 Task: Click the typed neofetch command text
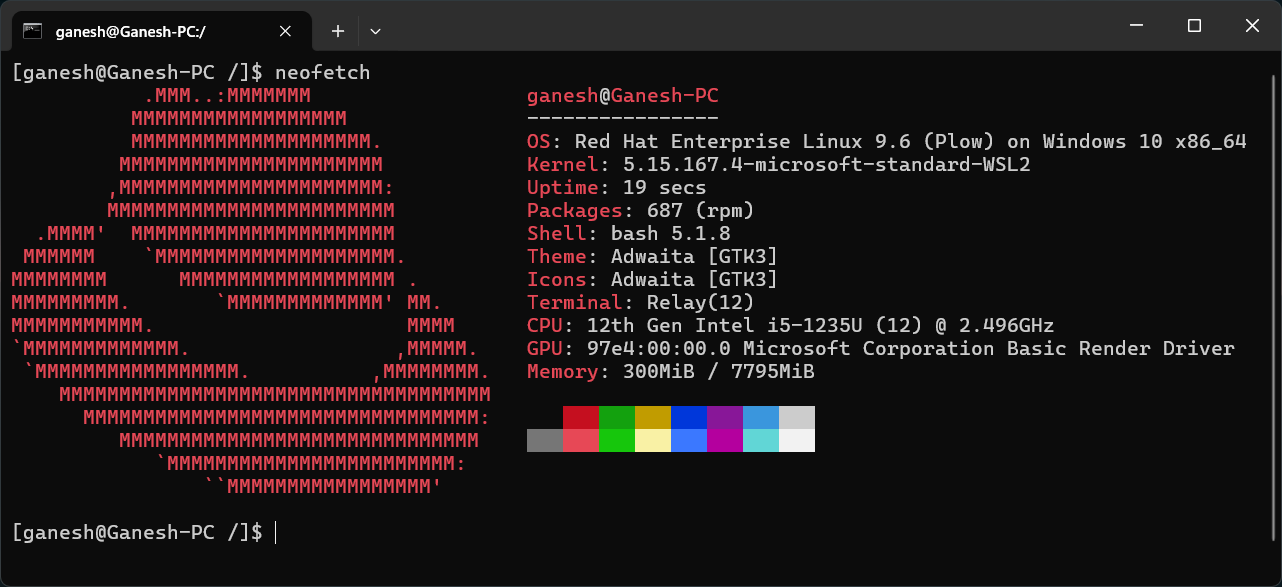tap(322, 72)
